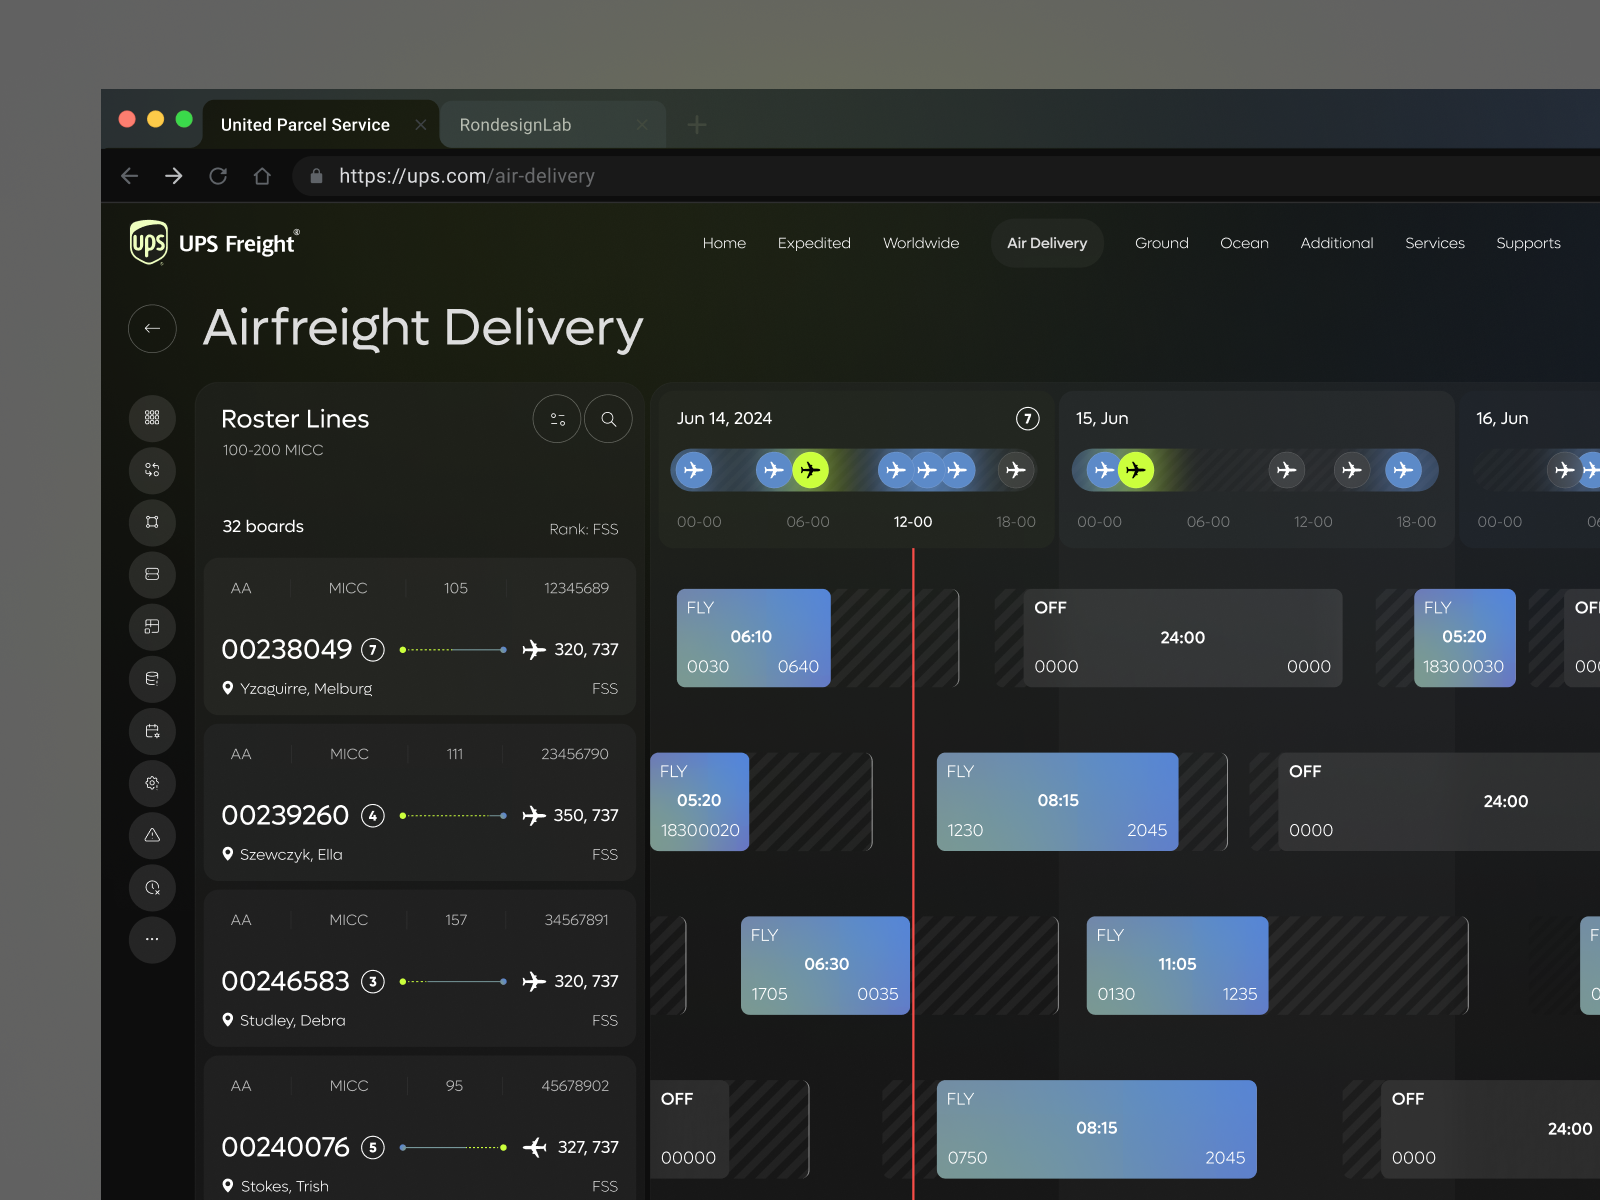Activate the yellow plane toggle on 15 Jun
This screenshot has height=1200, width=1600.
click(1136, 470)
